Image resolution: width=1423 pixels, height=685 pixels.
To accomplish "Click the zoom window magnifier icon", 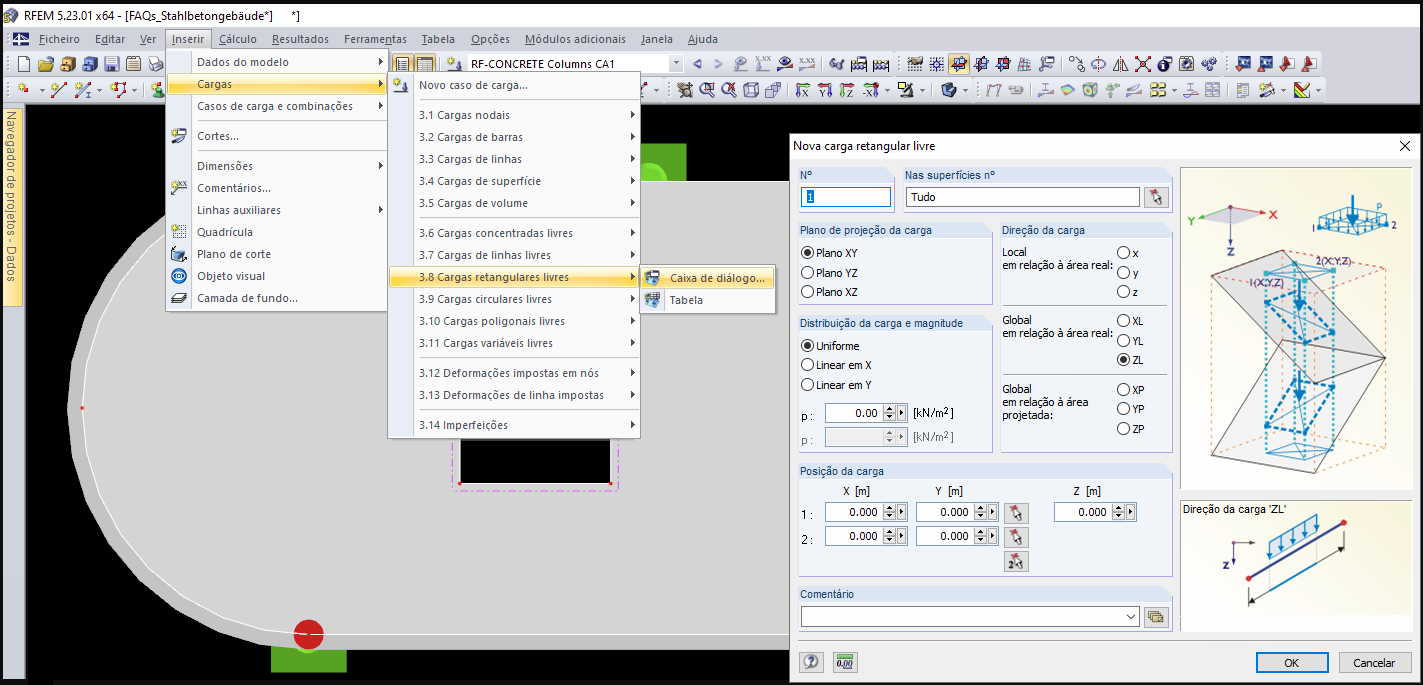I will pos(706,90).
